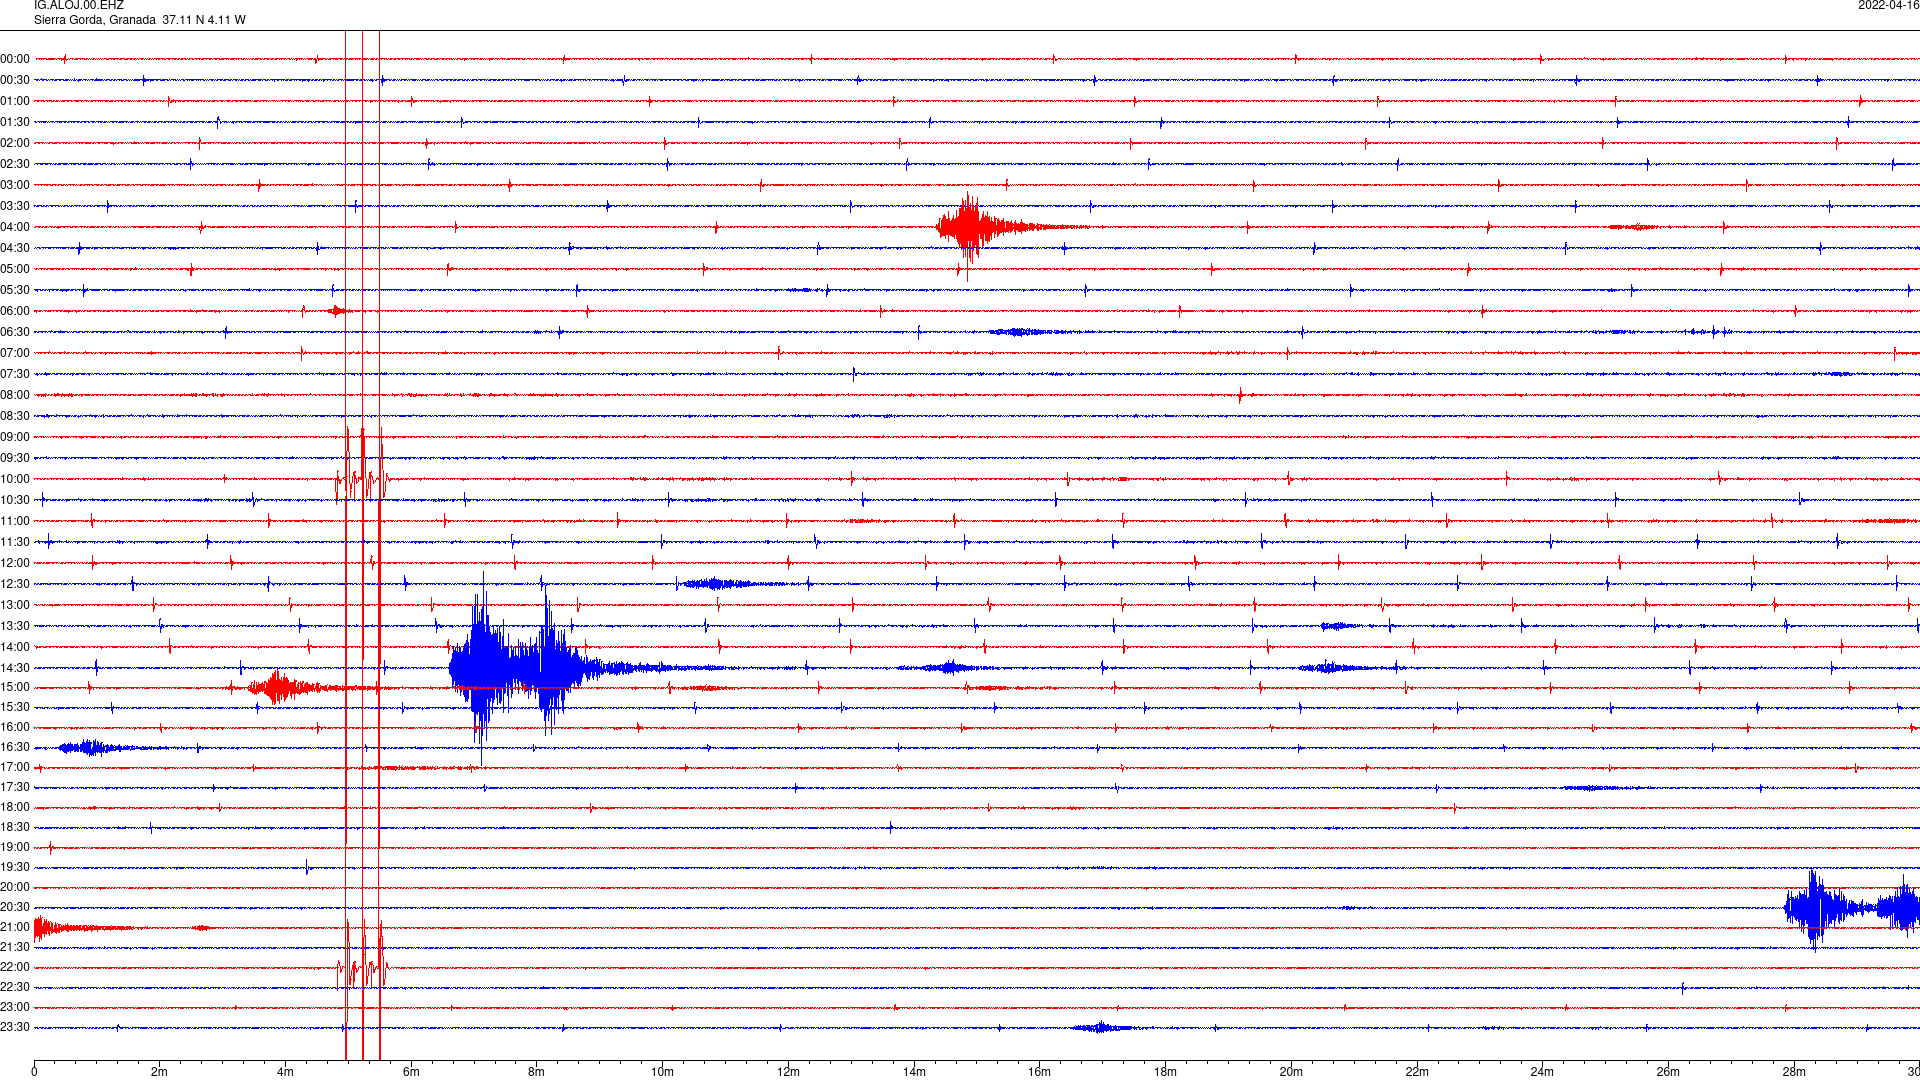Image resolution: width=1920 pixels, height=1080 pixels.
Task: Select the 09:30 trace time label
Action: [x=15, y=458]
